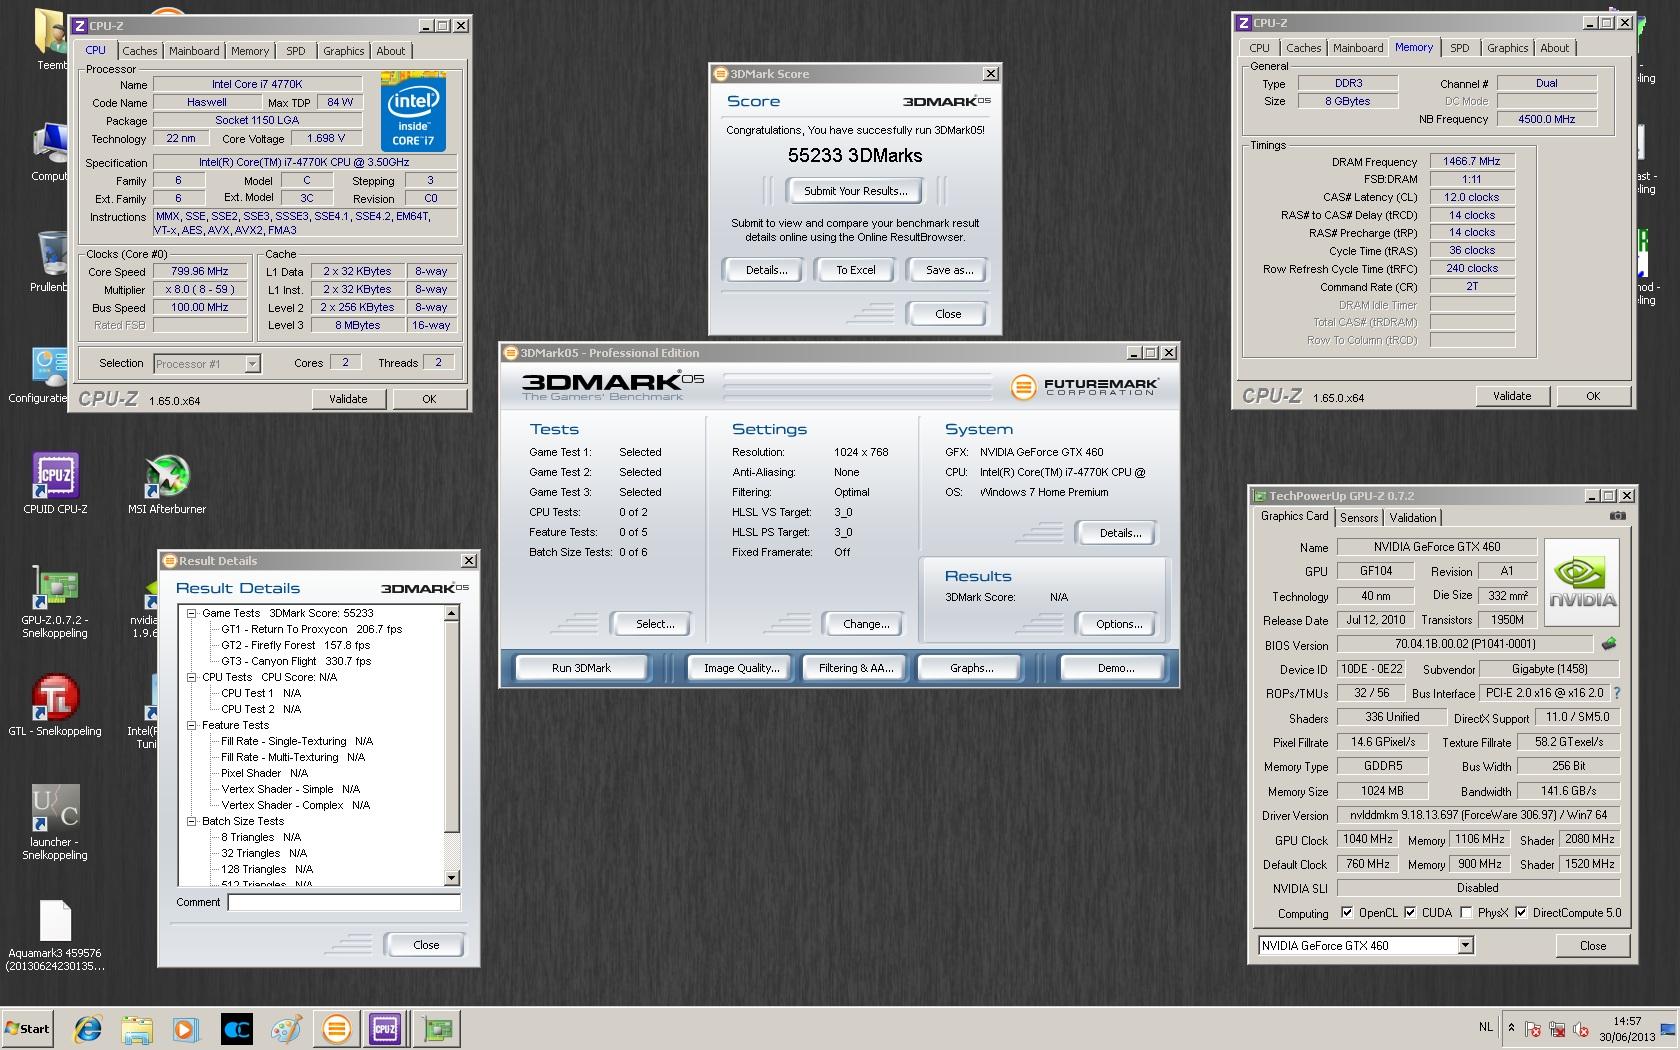Click scroll up arrow in Result Details
Image resolution: width=1680 pixels, height=1050 pixels.
(x=451, y=612)
